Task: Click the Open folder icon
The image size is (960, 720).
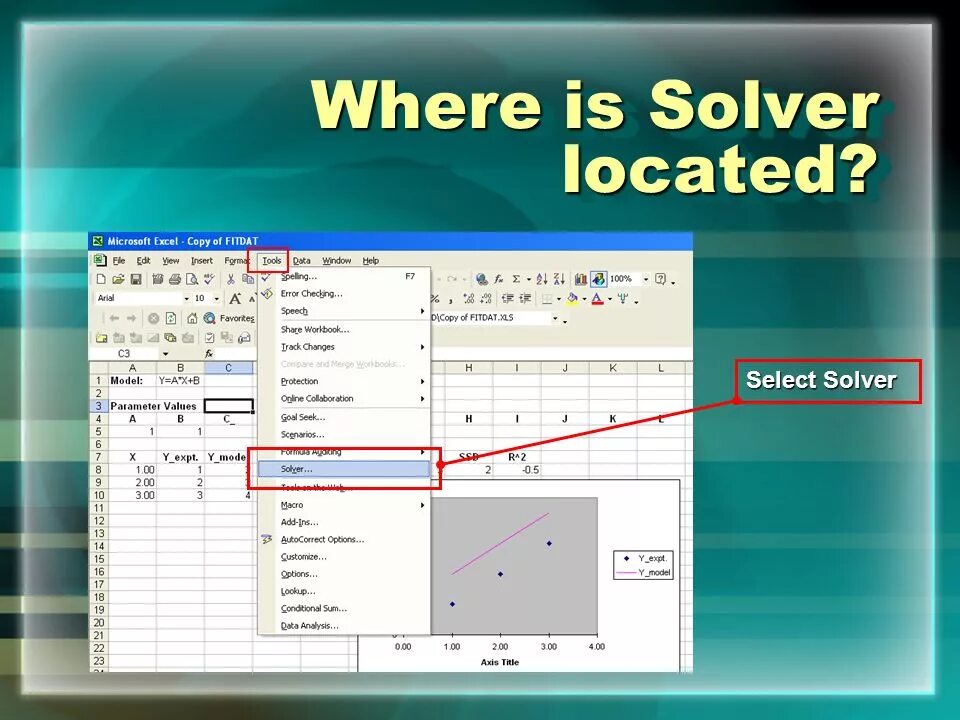Action: (118, 279)
